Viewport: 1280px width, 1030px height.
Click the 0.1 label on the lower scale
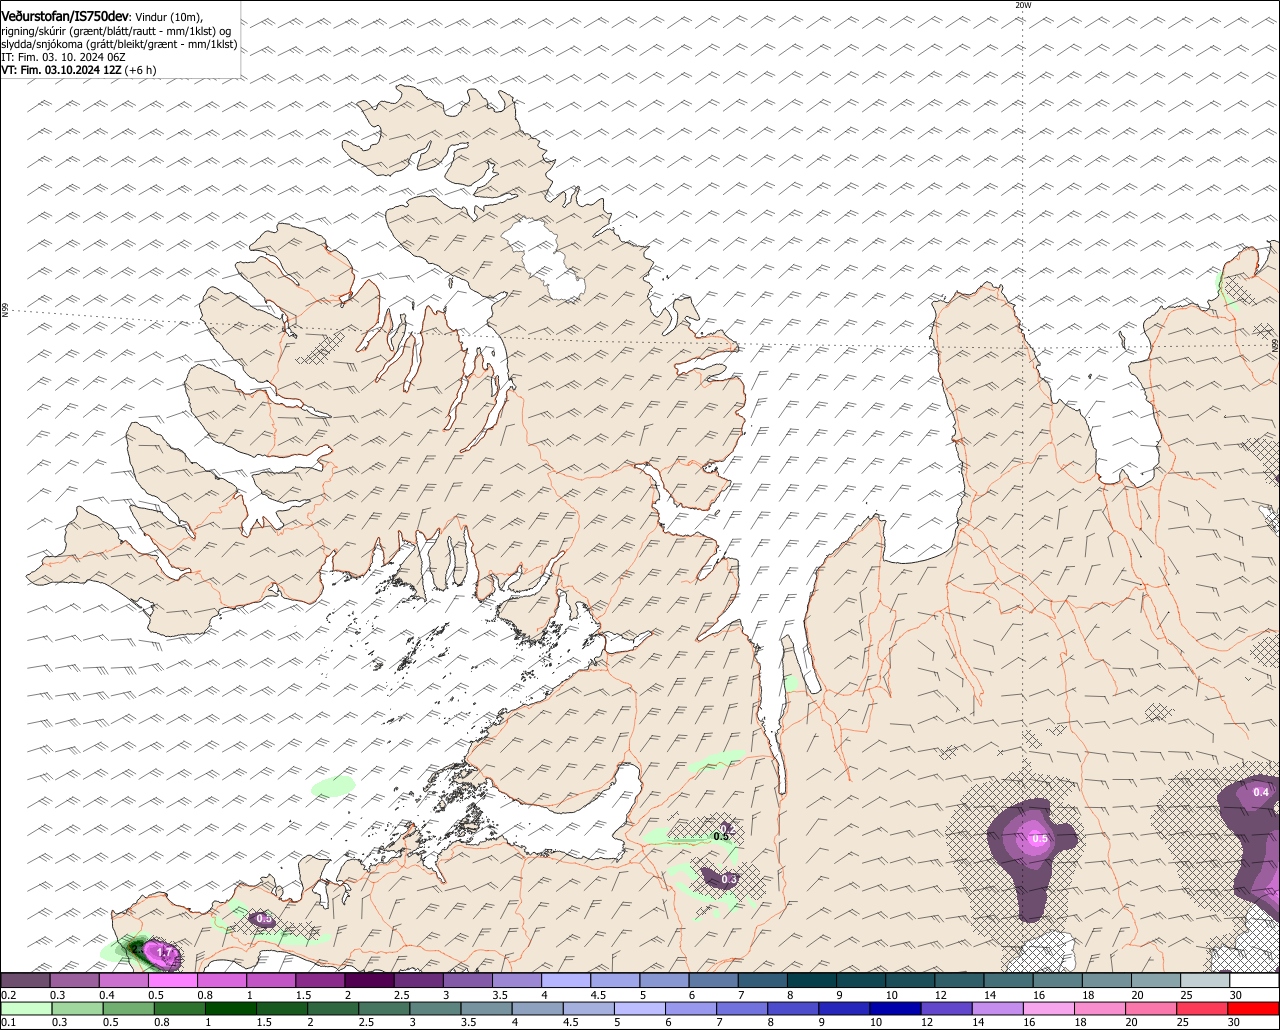click(x=9, y=1022)
